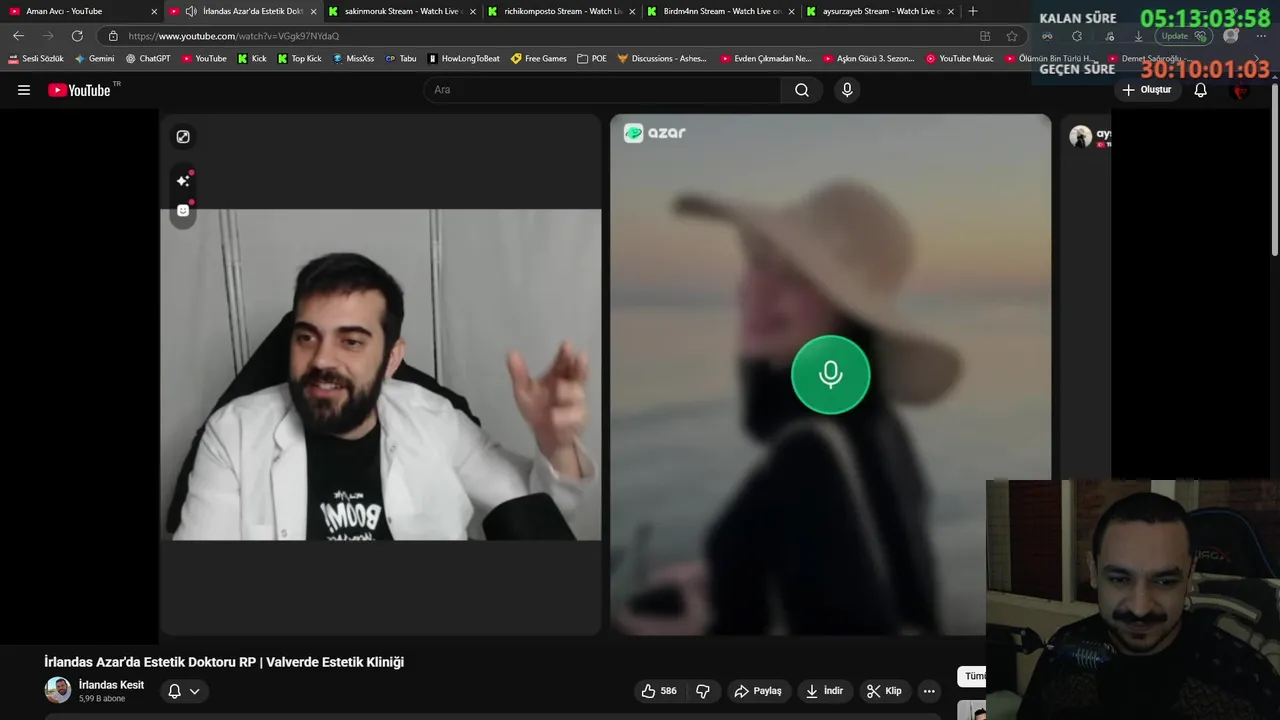Viewport: 1280px width, 720px height.
Task: Download the video with İndir
Action: coord(825,691)
